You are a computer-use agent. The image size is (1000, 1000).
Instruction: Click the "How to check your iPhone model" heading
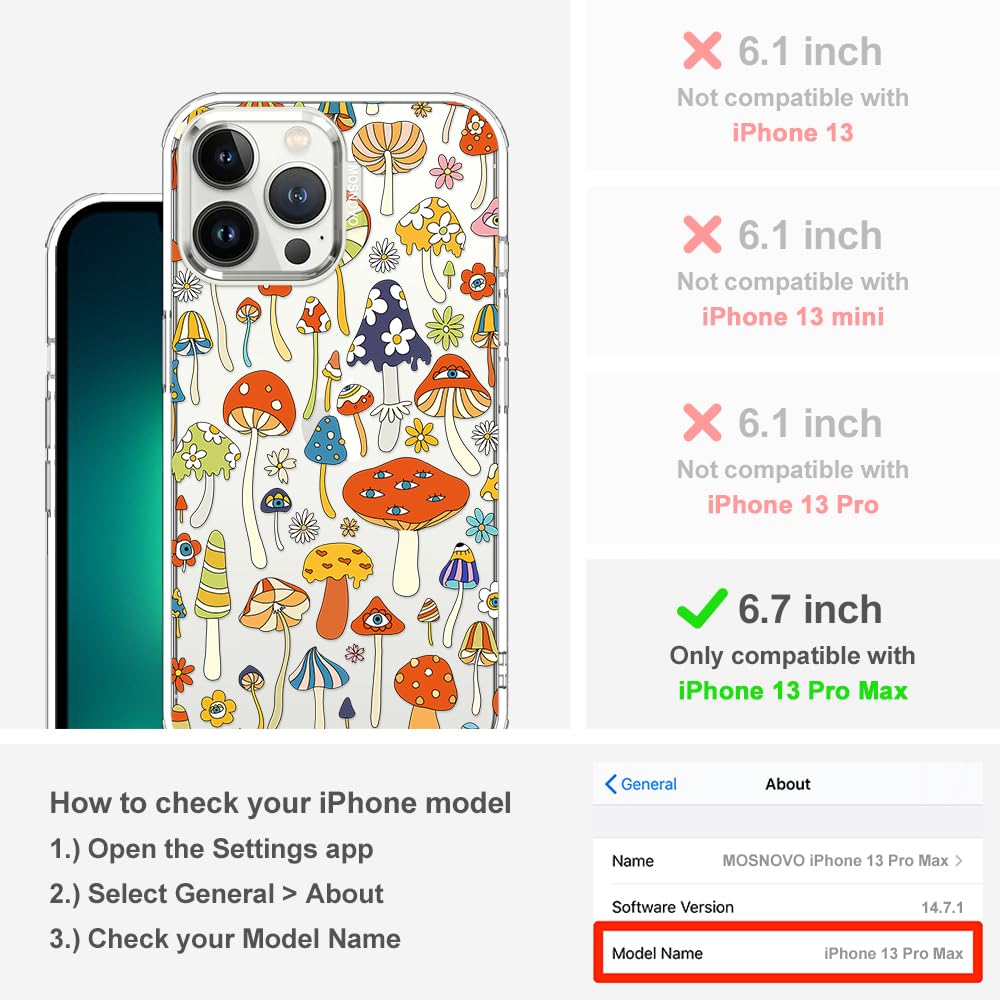click(x=281, y=803)
